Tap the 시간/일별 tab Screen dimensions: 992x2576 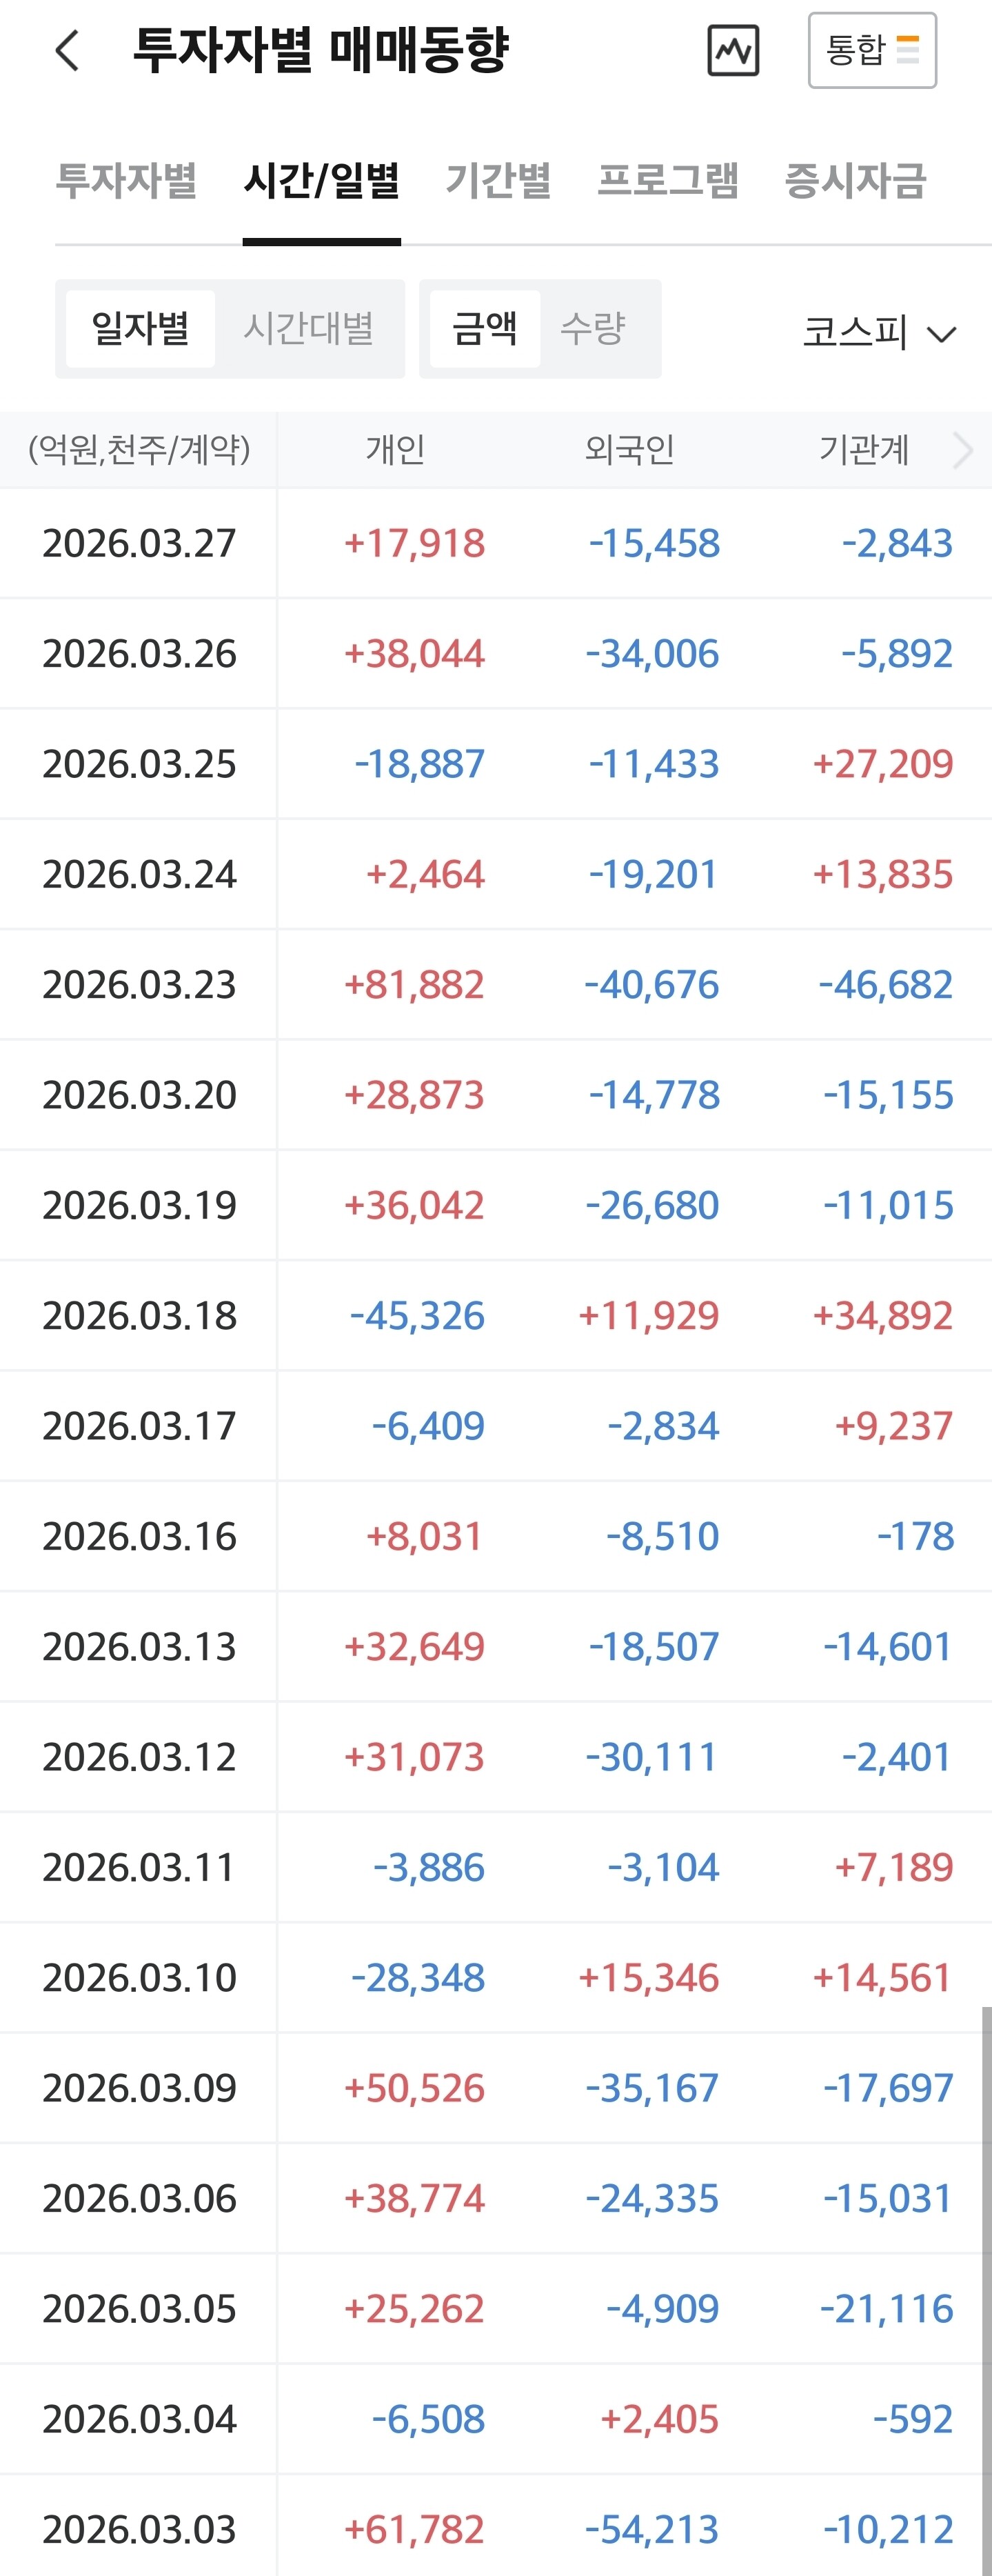point(321,181)
